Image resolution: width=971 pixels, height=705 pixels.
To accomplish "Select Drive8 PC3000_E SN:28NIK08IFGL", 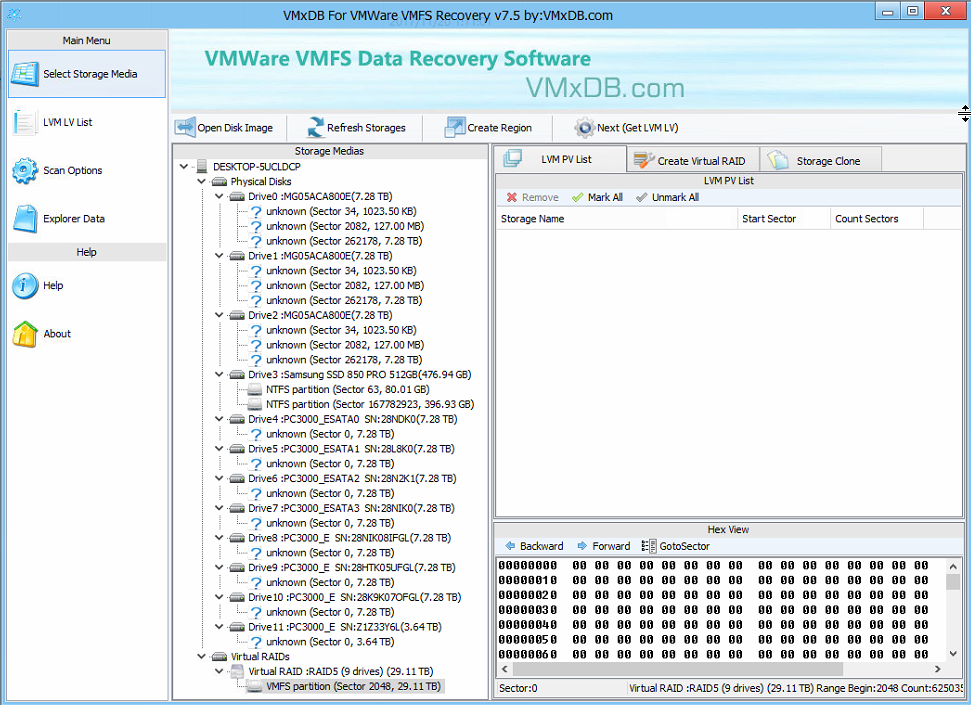I will [x=349, y=538].
